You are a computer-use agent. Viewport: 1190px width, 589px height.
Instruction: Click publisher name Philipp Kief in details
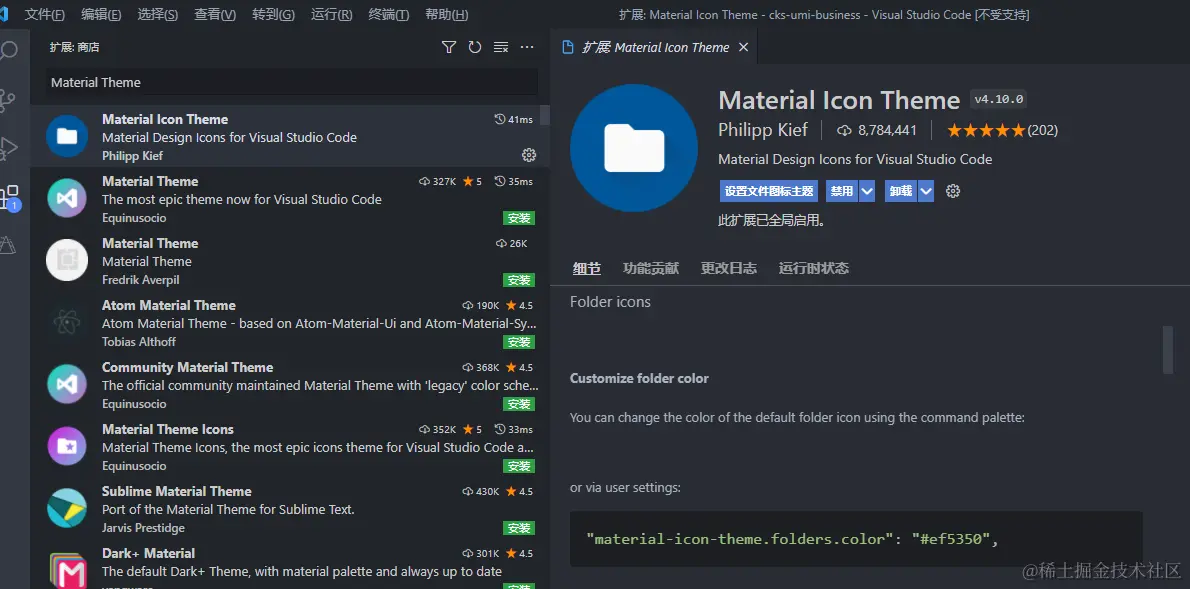(763, 130)
